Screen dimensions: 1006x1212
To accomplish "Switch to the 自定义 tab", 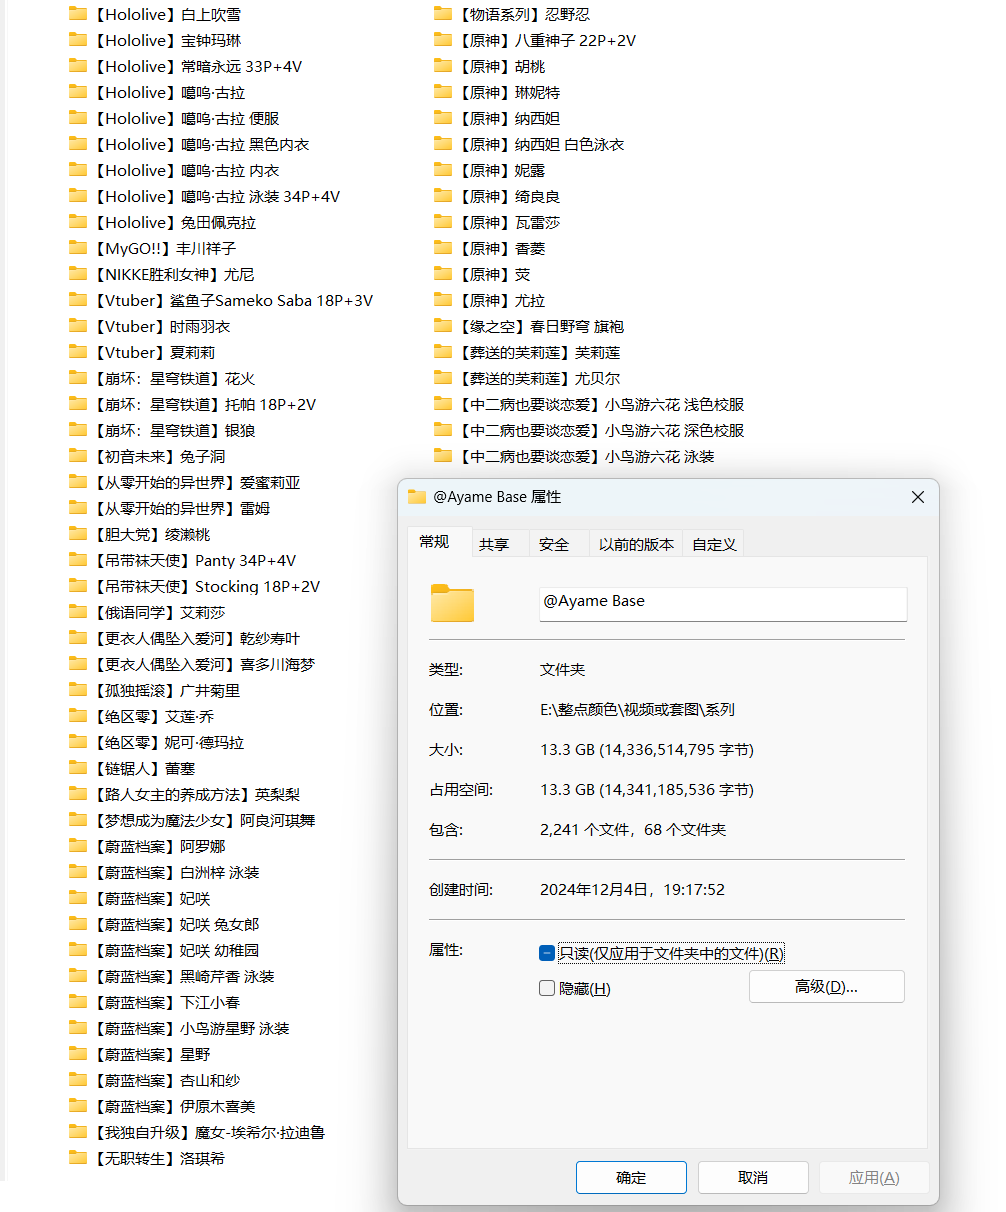I will [713, 543].
